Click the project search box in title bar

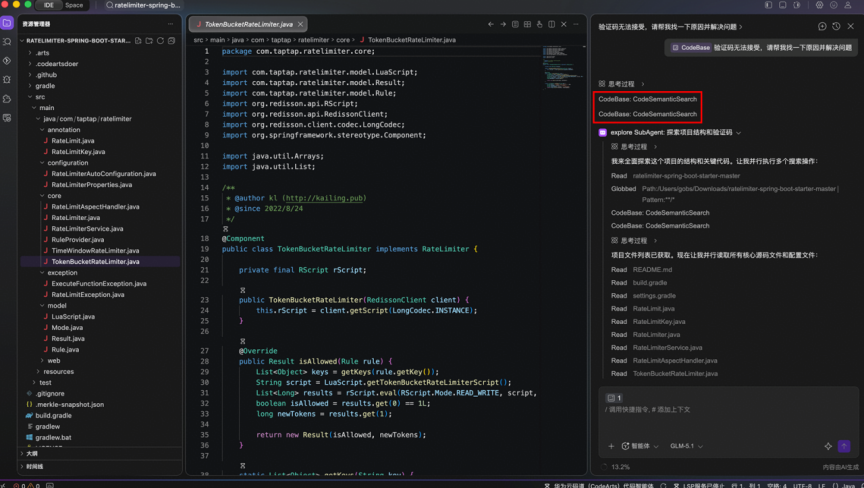(143, 5)
